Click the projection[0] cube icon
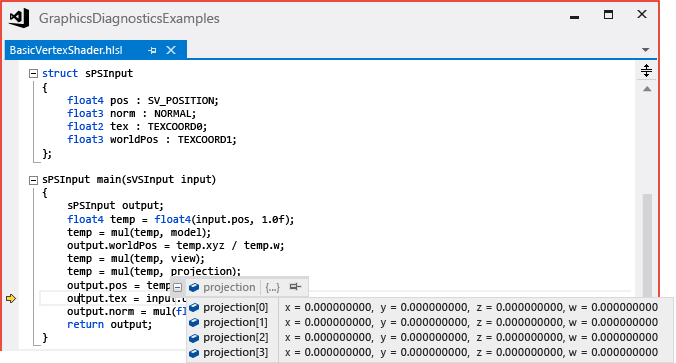 pos(194,307)
